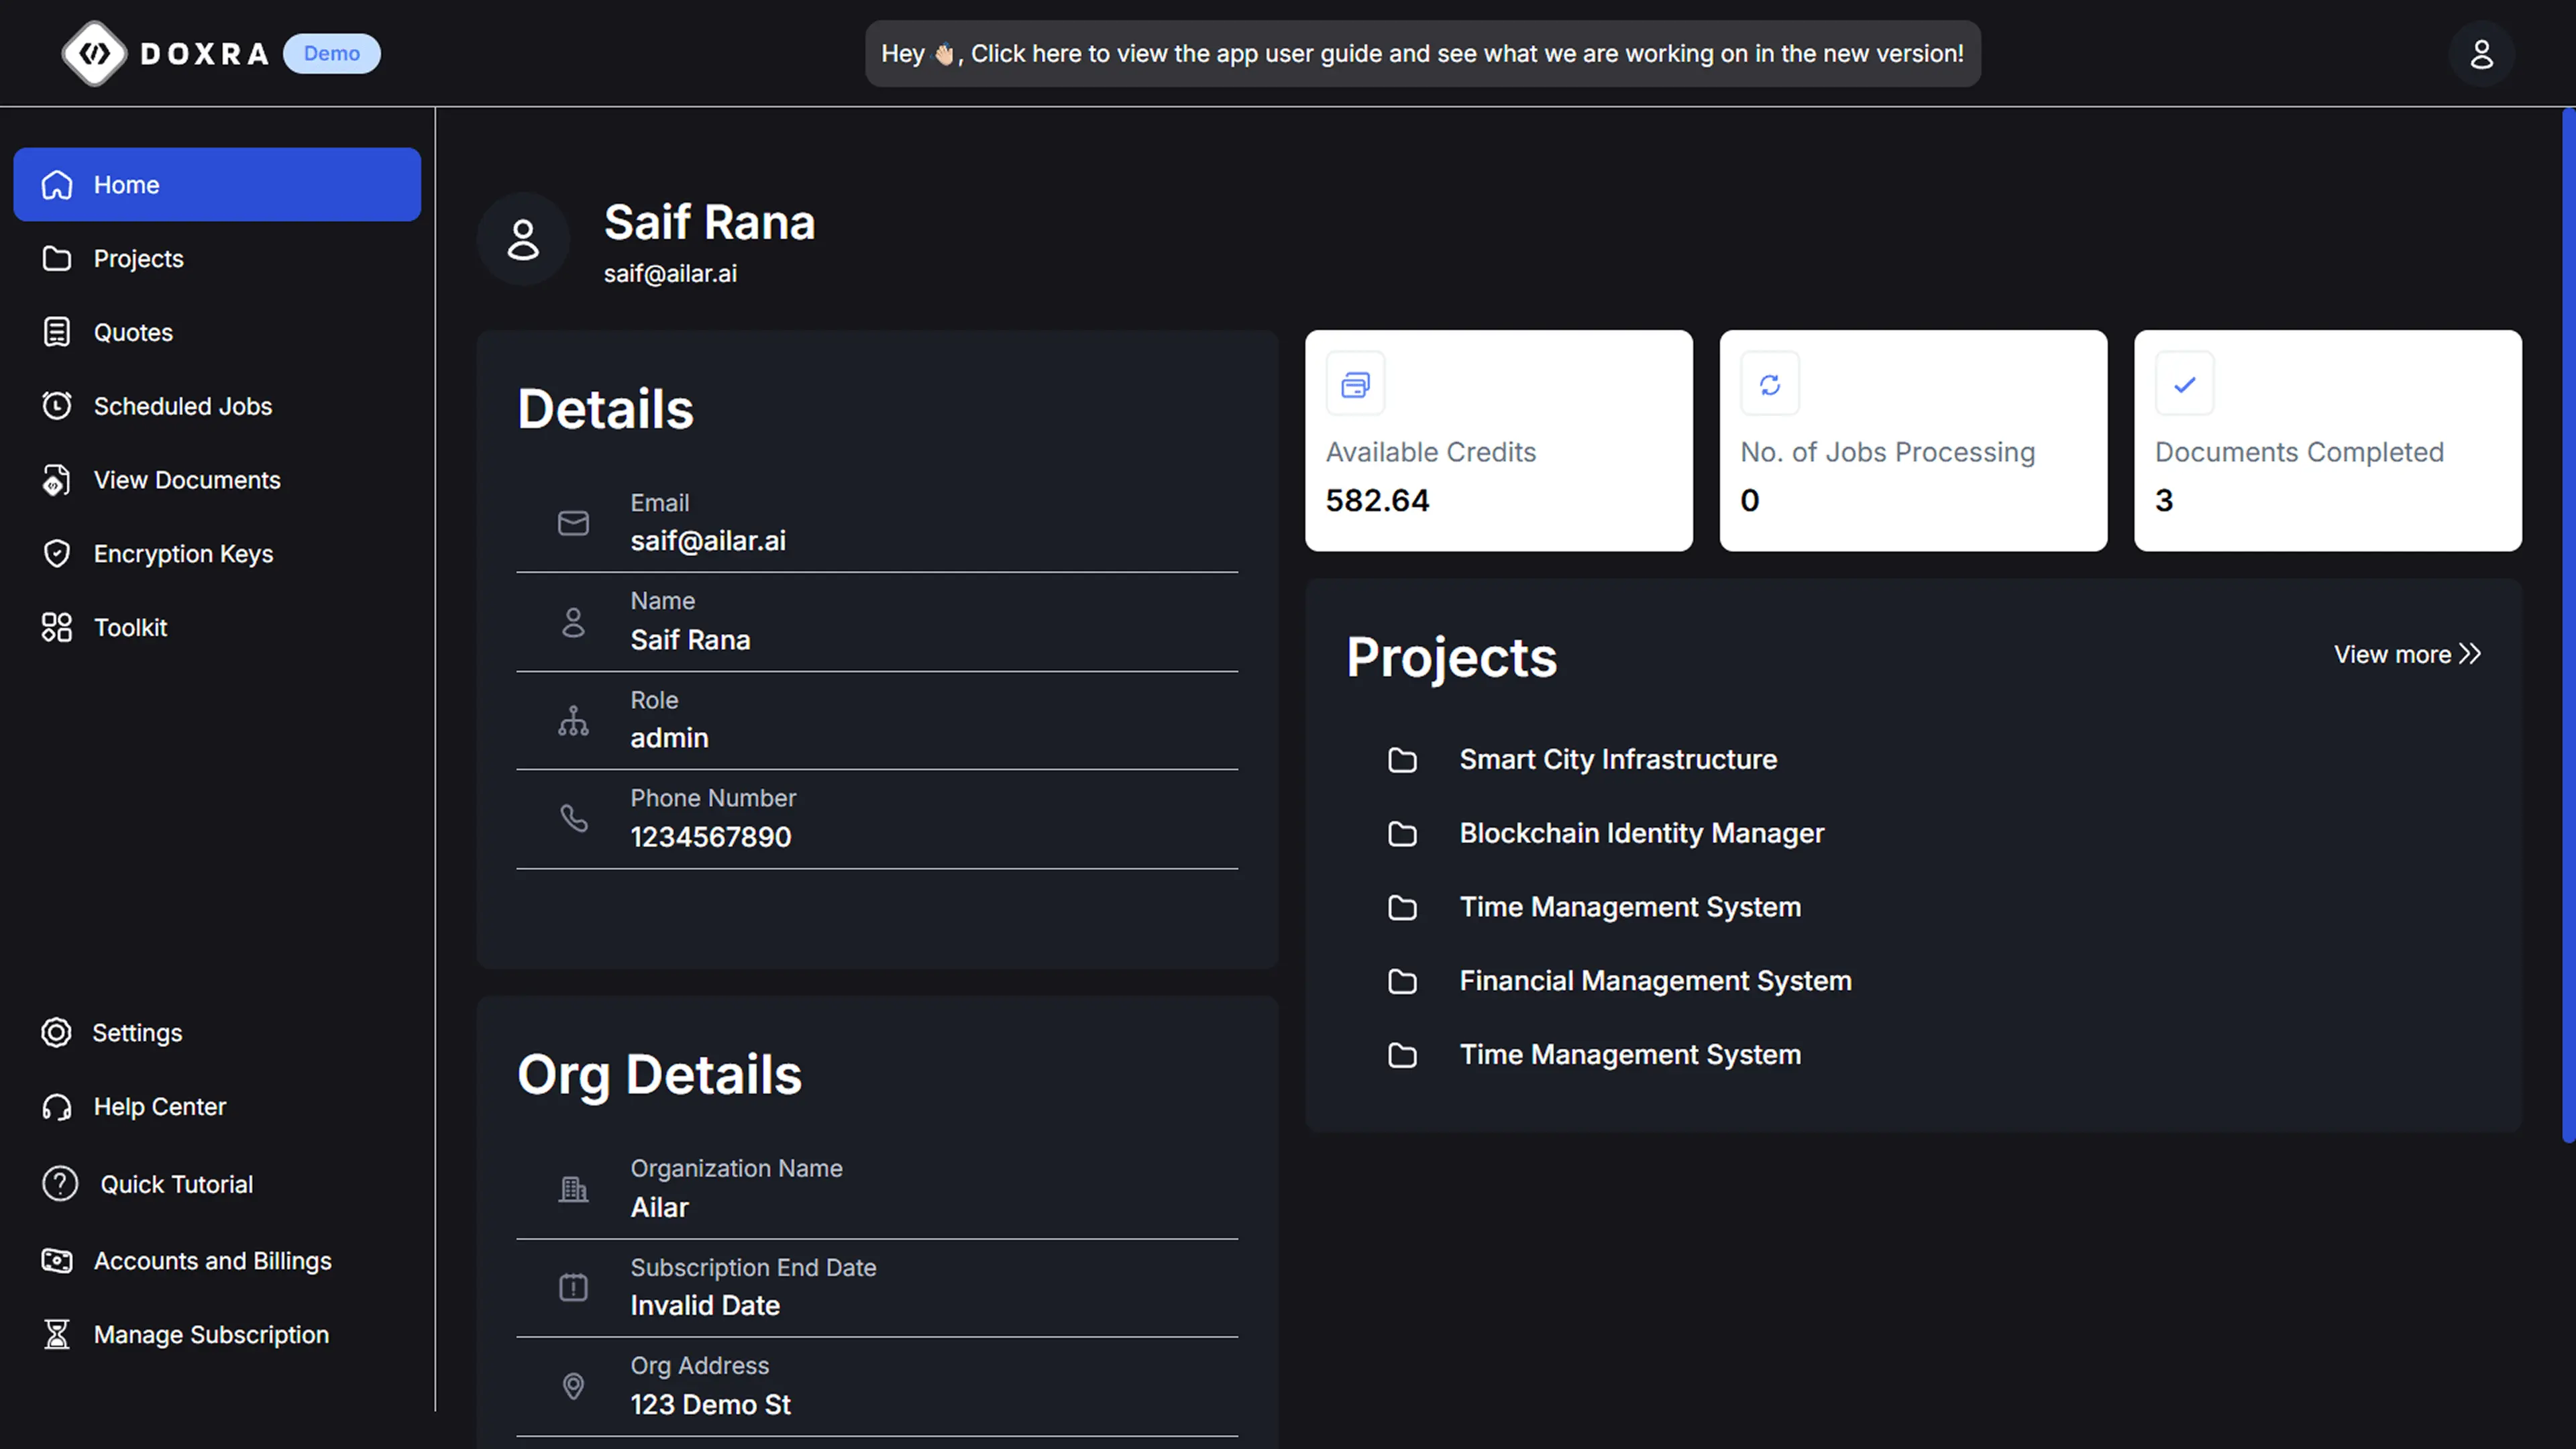Select View Documents in sidebar
The width and height of the screenshot is (2576, 1449).
217,480
